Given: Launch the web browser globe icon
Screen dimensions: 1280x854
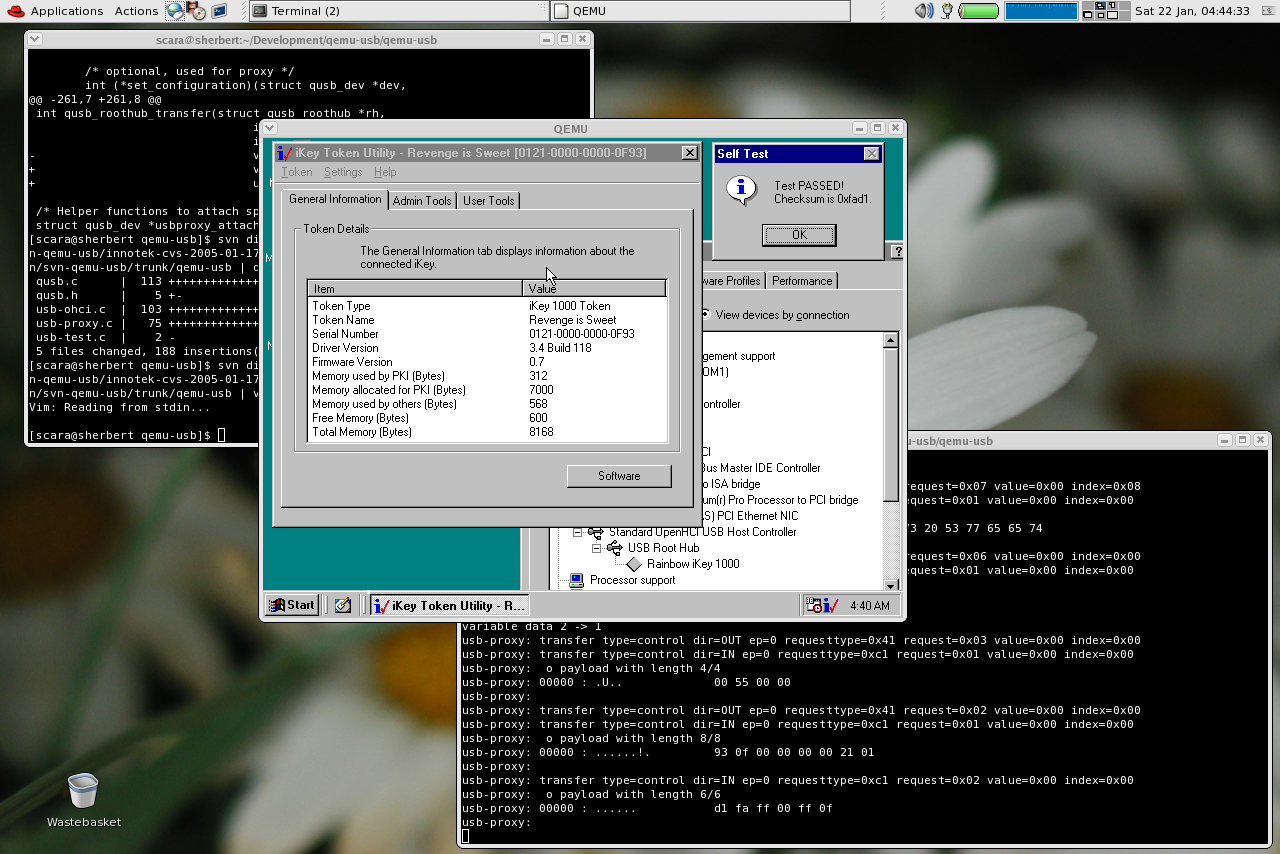Looking at the screenshot, I should (x=175, y=11).
